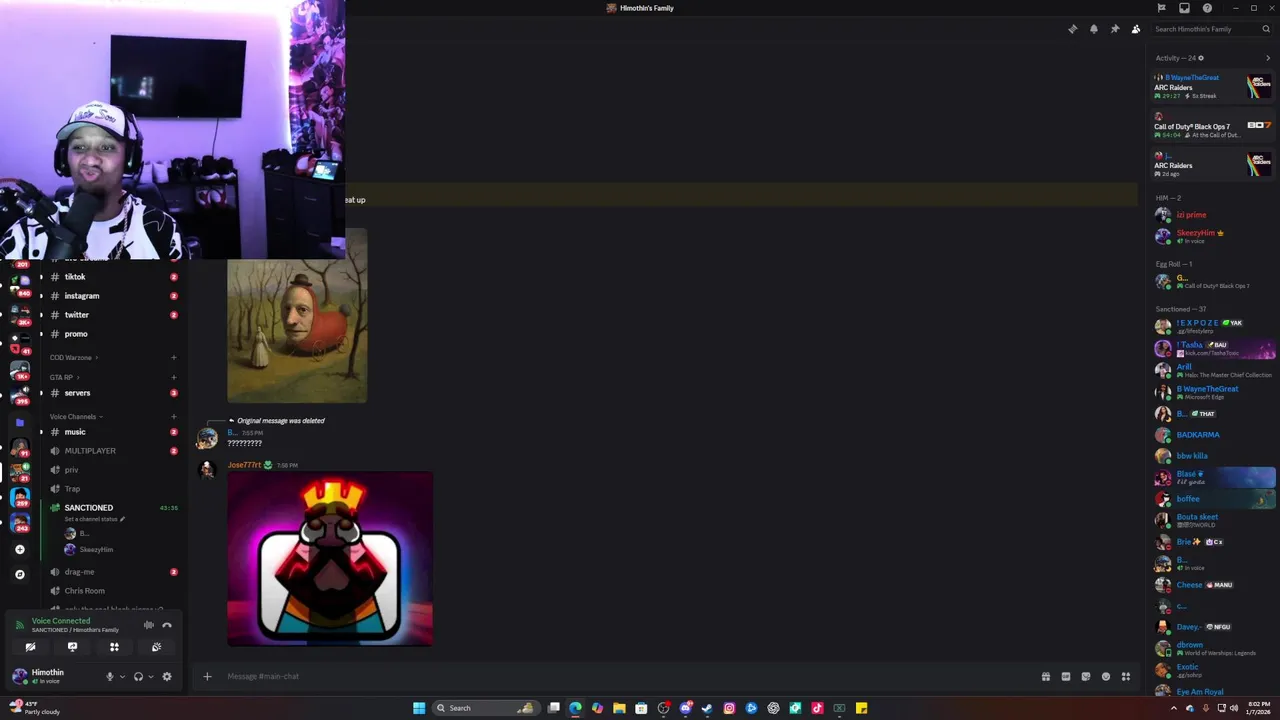The height and width of the screenshot is (720, 1280).
Task: Open microphone input options dropdown
Action: pos(122,677)
